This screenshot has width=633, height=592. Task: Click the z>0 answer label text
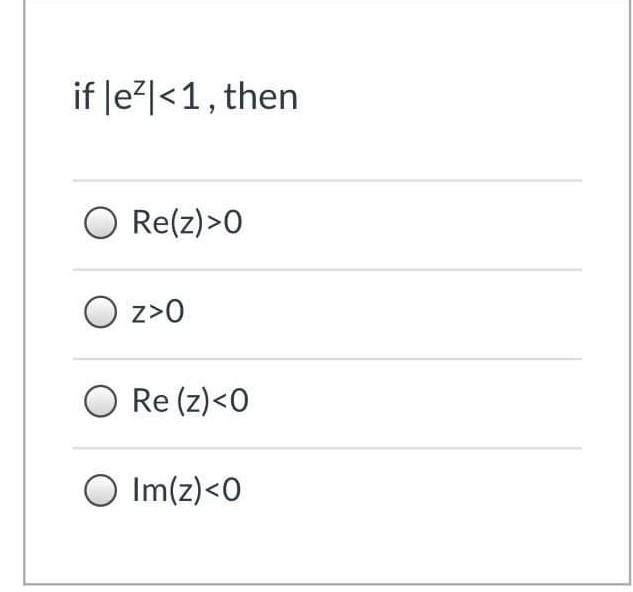[158, 312]
